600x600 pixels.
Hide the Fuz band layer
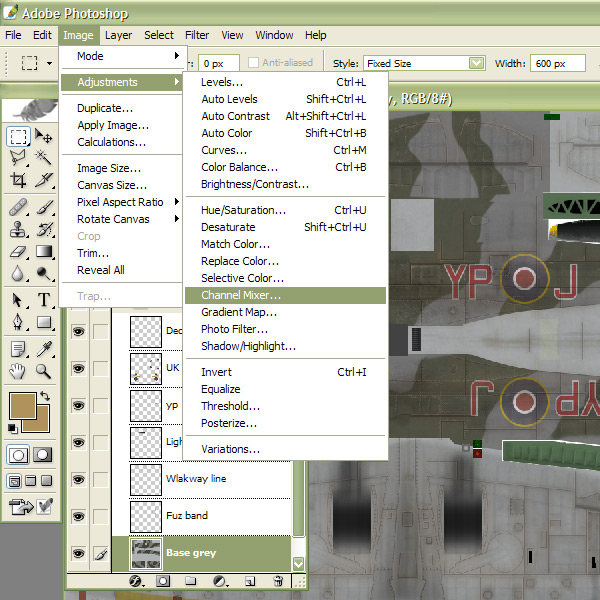pyautogui.click(x=78, y=517)
